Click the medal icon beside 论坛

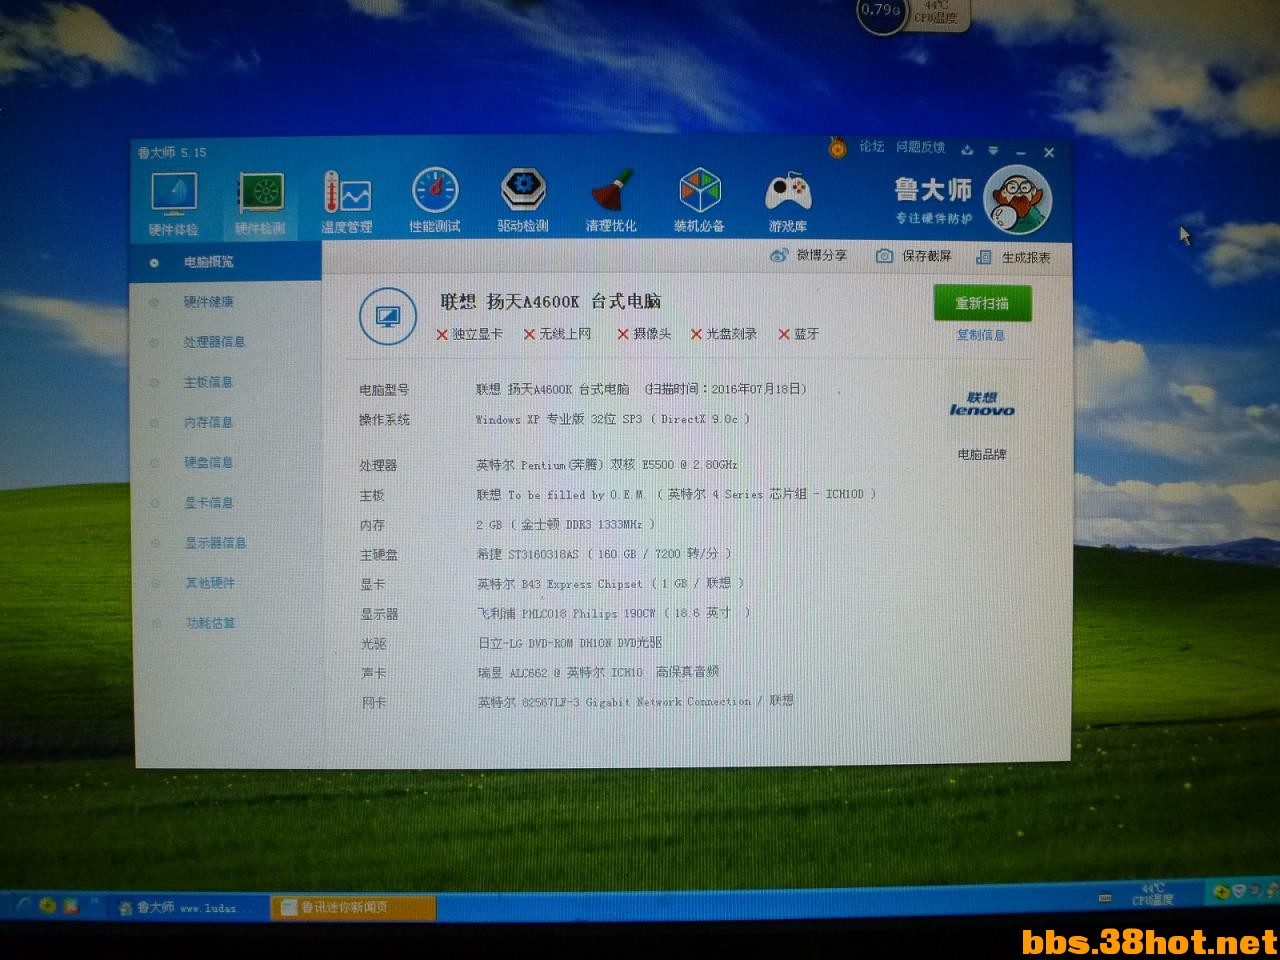tap(837, 148)
